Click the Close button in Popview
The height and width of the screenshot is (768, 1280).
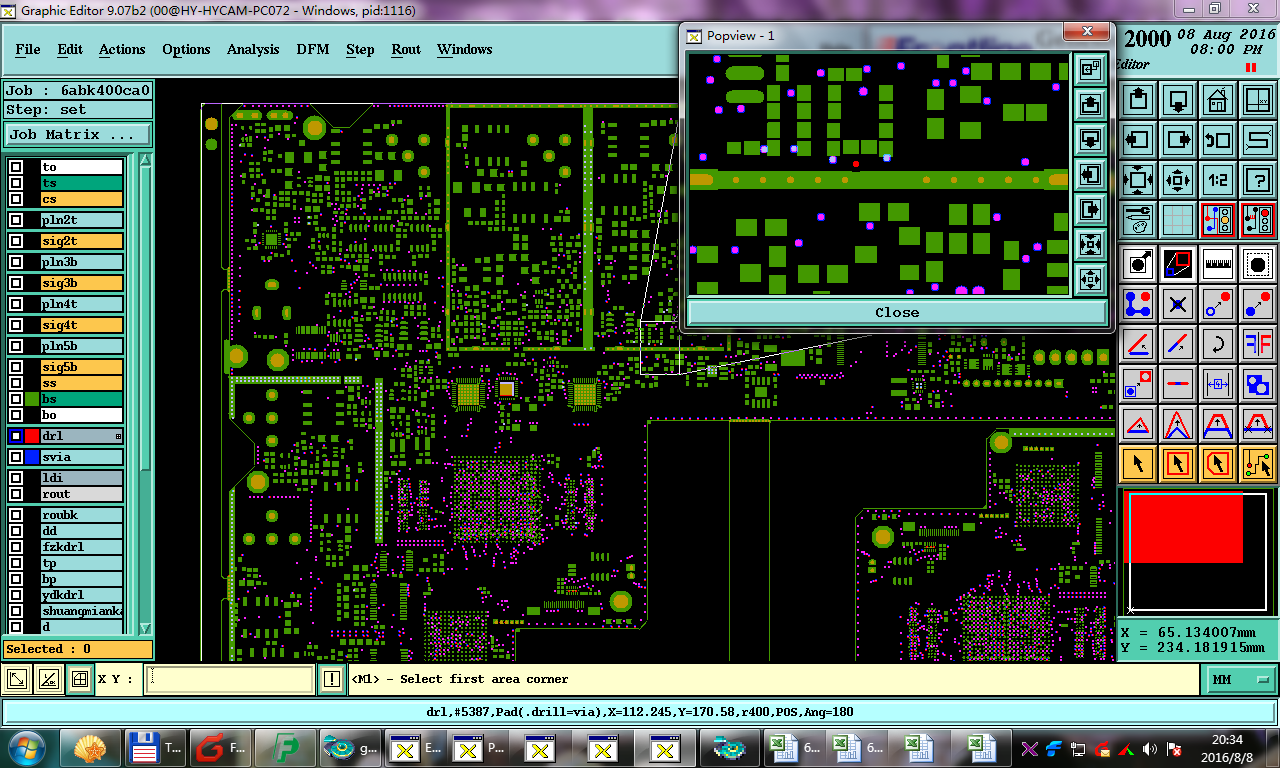tap(896, 312)
